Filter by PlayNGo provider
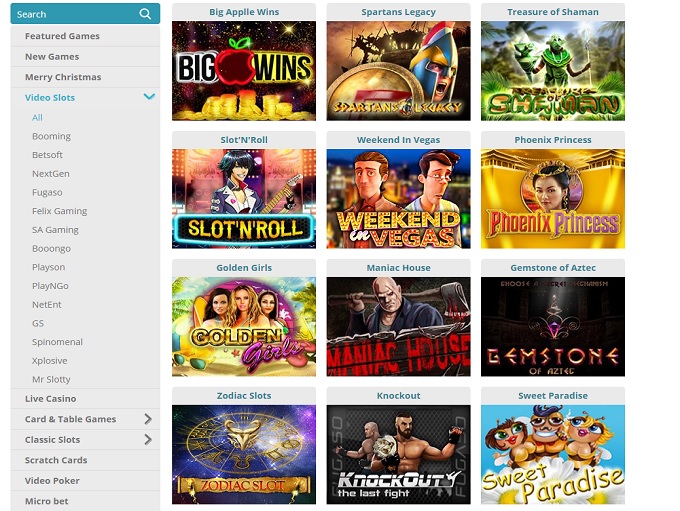 point(50,286)
